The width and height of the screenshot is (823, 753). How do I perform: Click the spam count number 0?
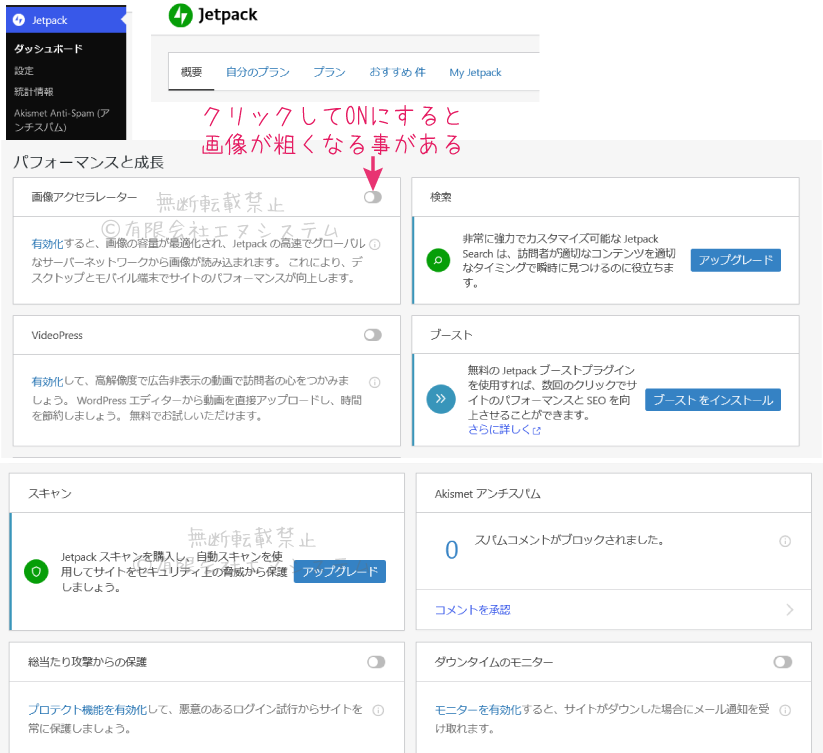[451, 550]
